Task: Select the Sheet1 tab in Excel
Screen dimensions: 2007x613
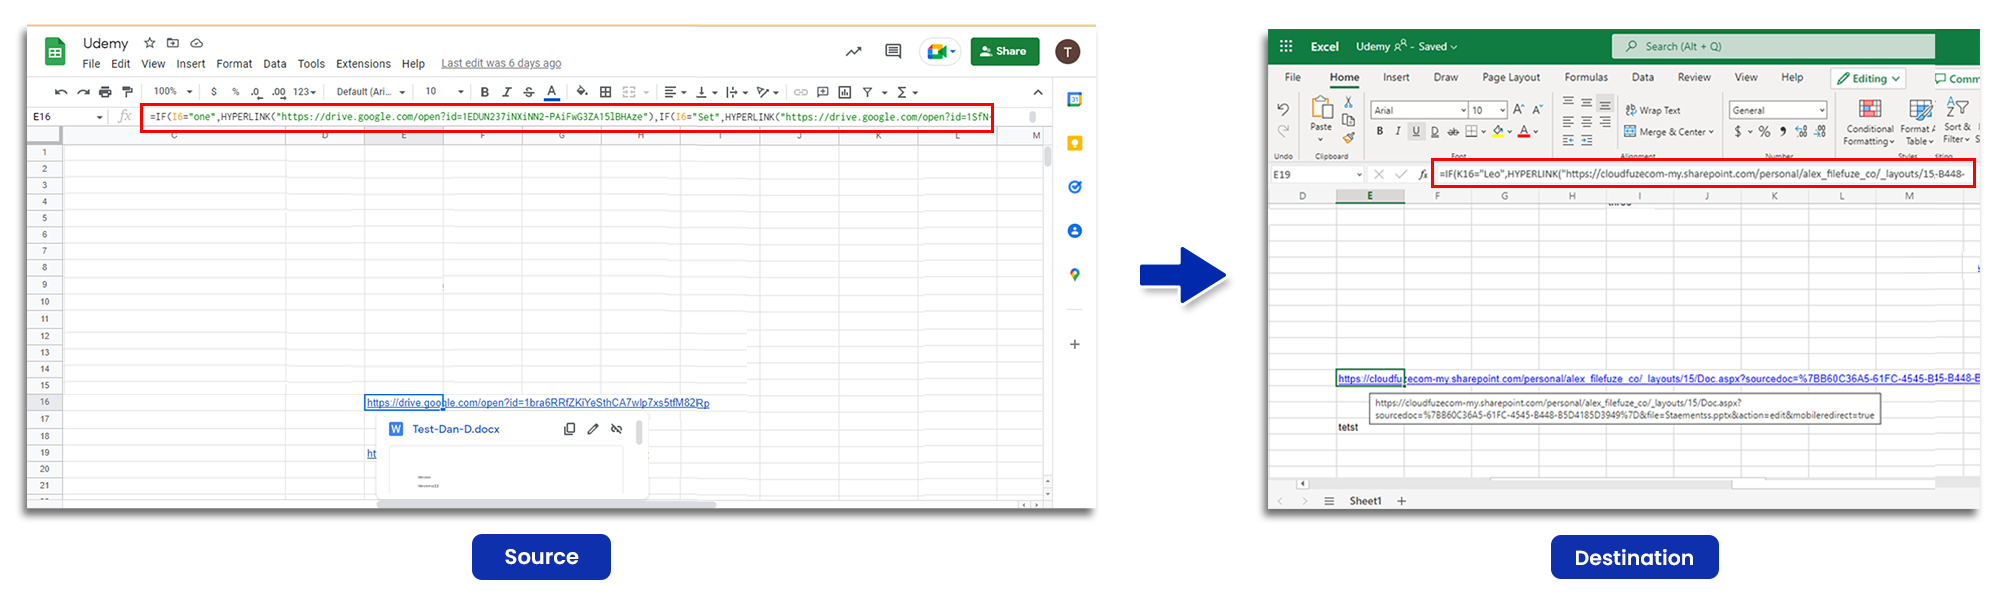Action: 1365,501
